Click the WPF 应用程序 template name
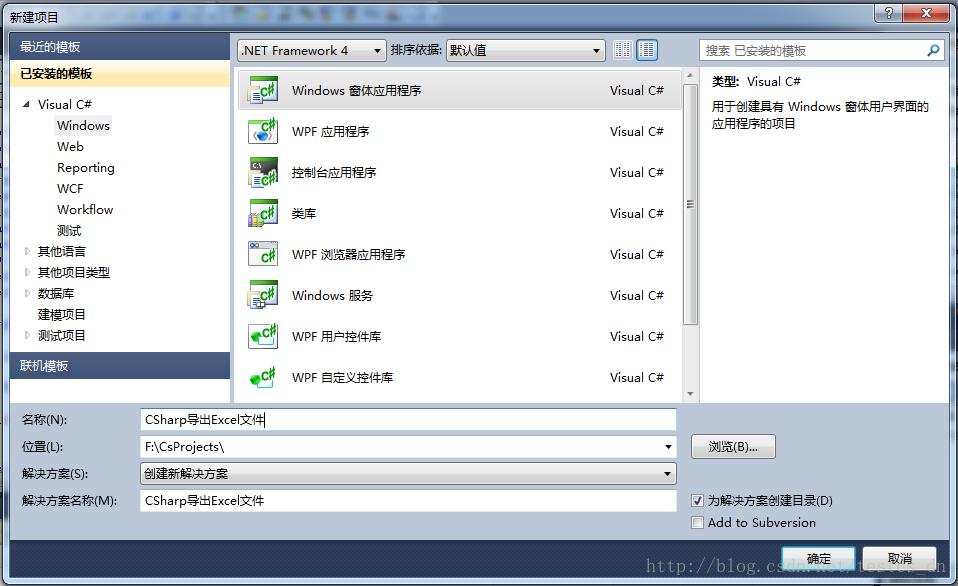Screen dimensions: 958x586 (x=331, y=131)
